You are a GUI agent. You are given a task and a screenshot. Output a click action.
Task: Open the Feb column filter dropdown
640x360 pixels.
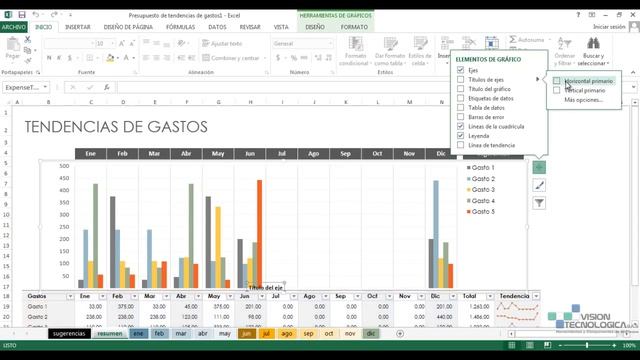coord(134,296)
